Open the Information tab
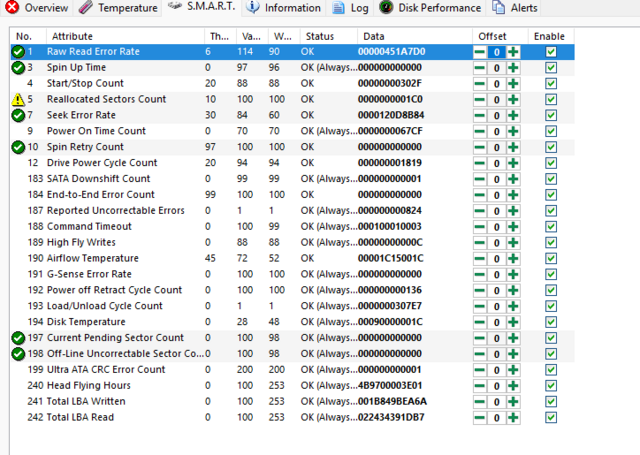This screenshot has height=455, width=640. (x=284, y=7)
